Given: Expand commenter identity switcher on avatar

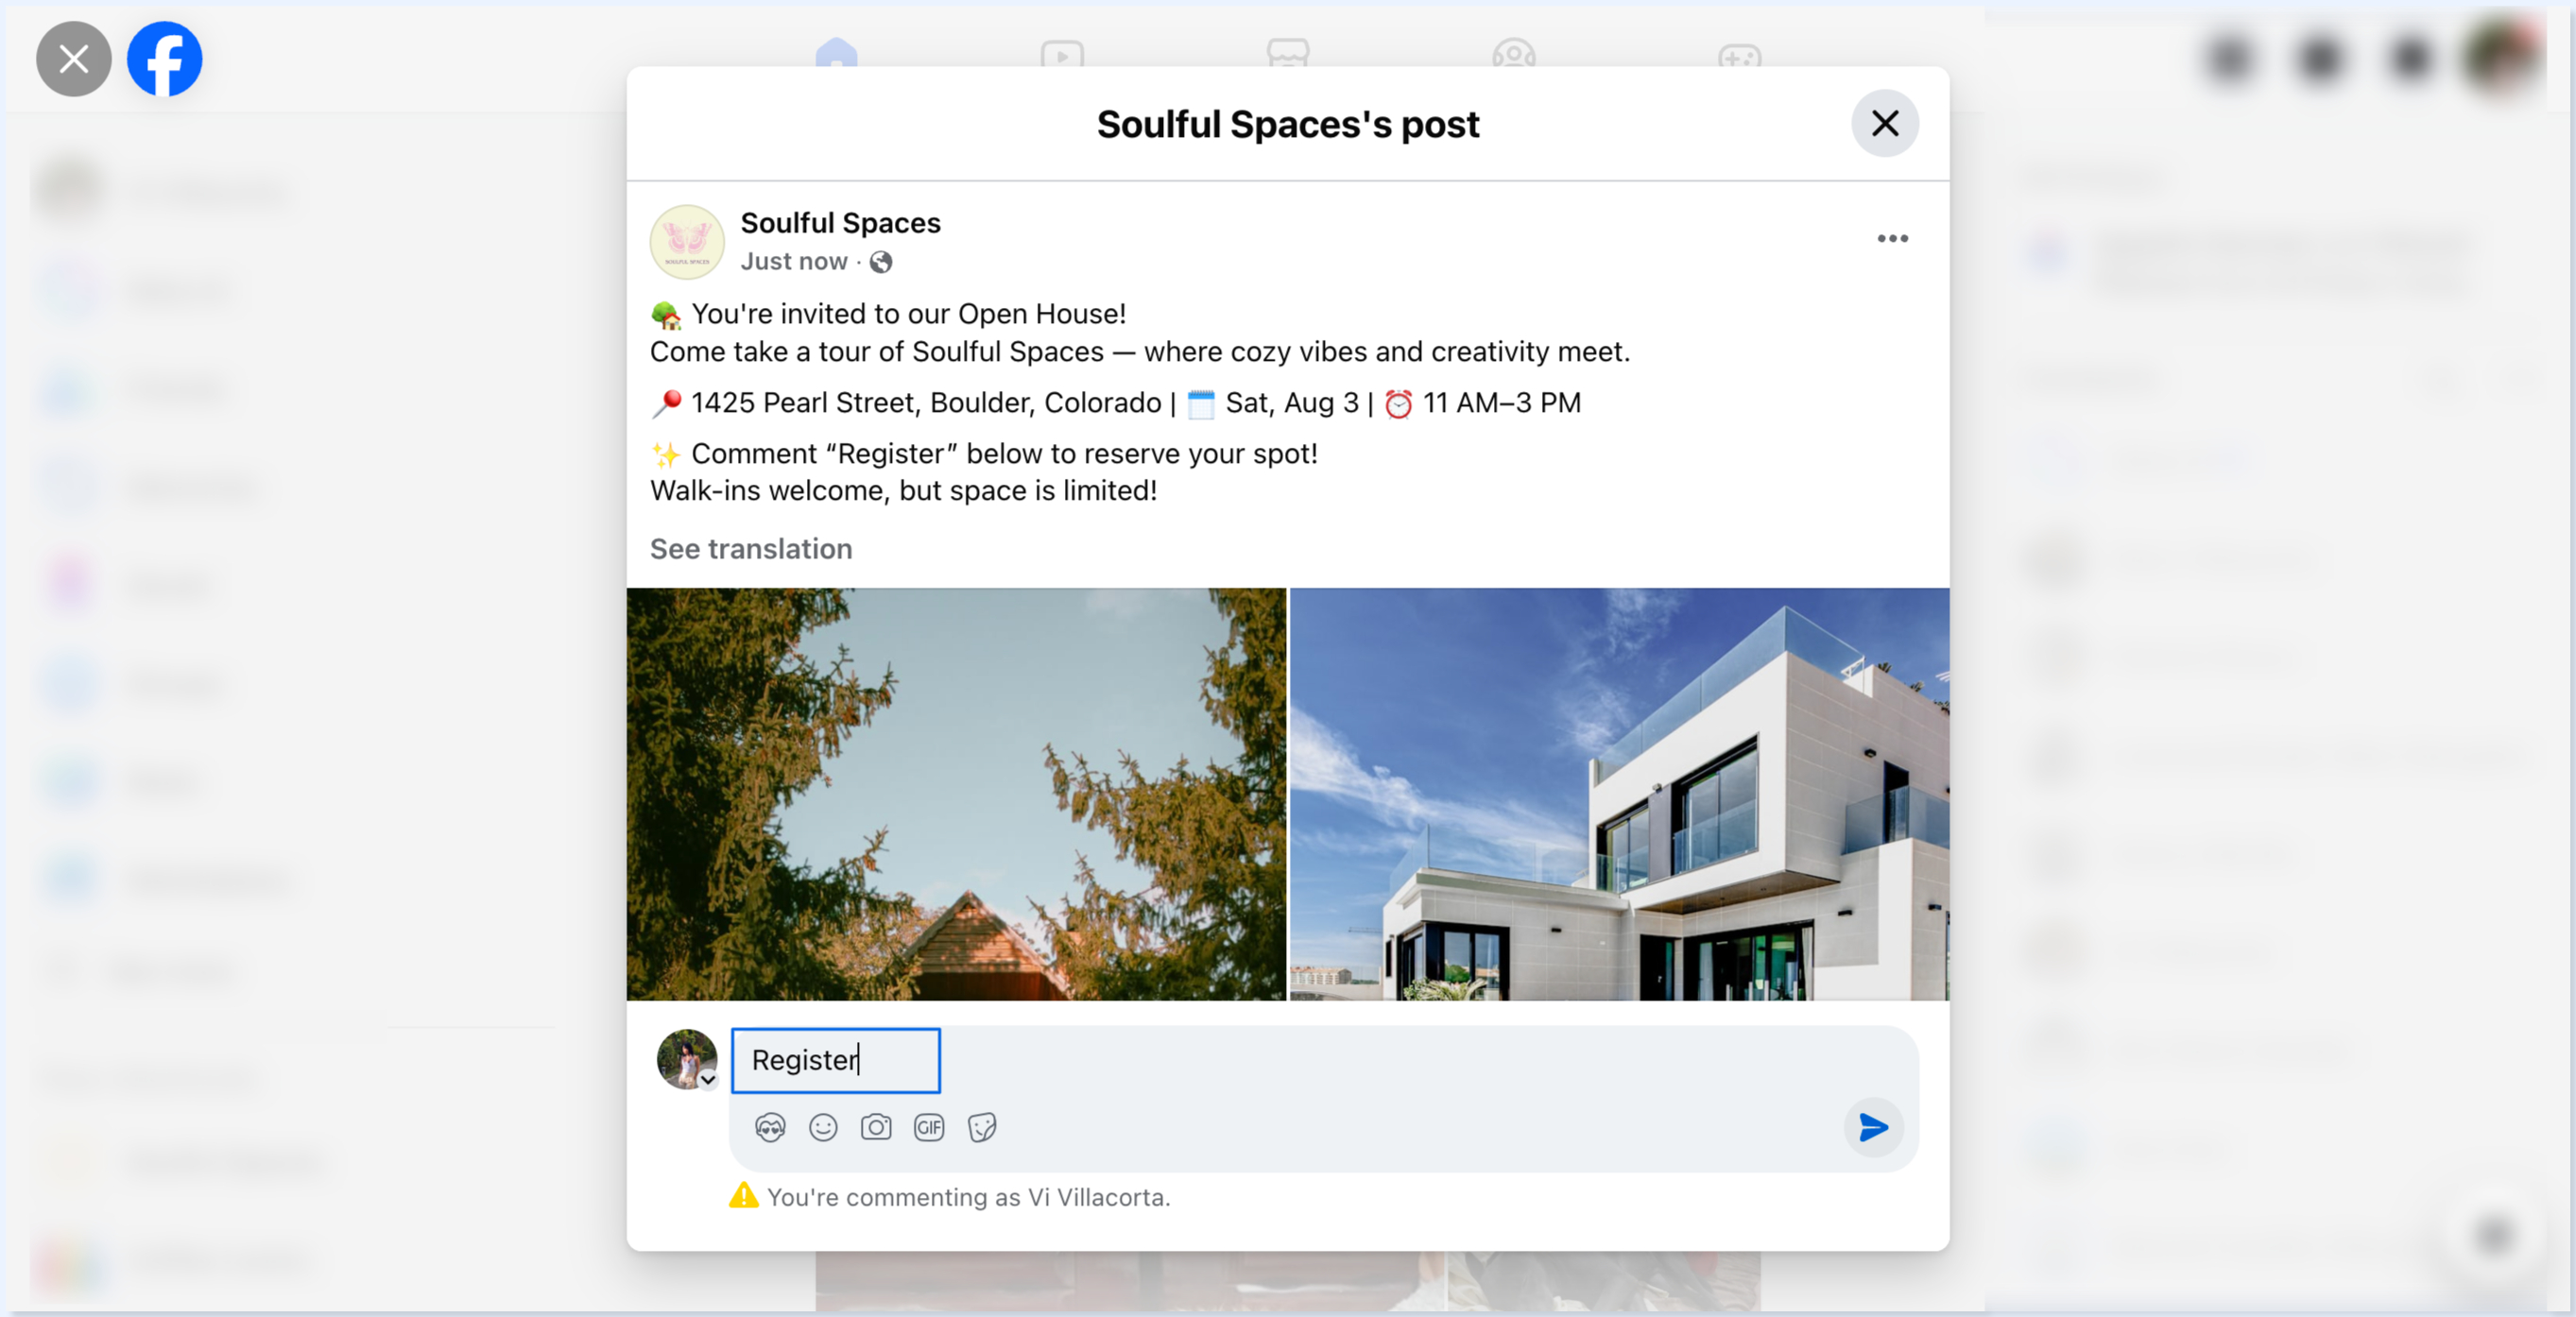Looking at the screenshot, I should point(708,1080).
